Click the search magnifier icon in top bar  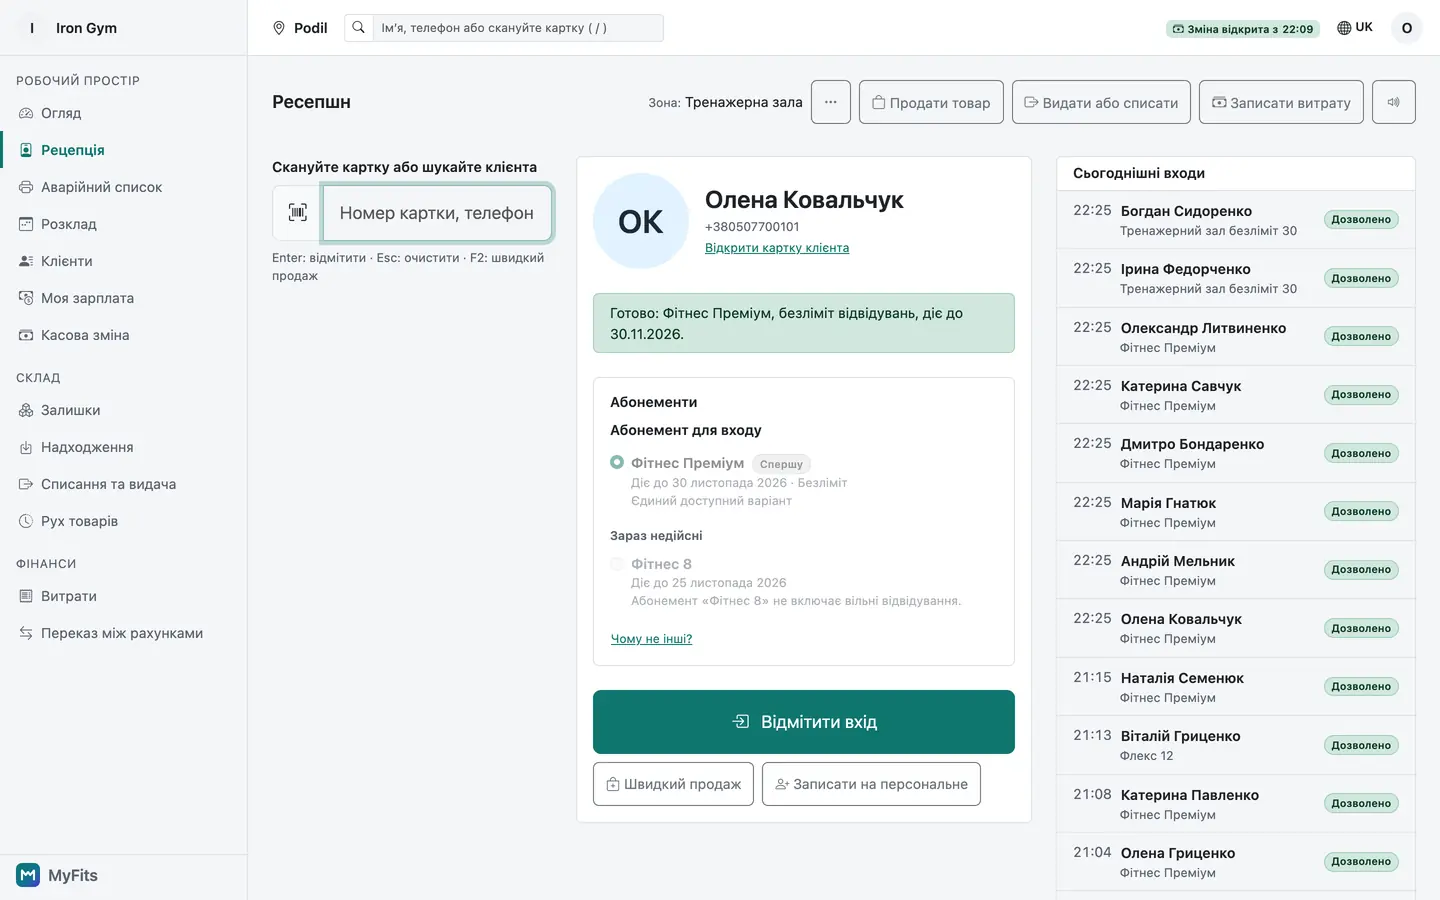click(x=358, y=28)
